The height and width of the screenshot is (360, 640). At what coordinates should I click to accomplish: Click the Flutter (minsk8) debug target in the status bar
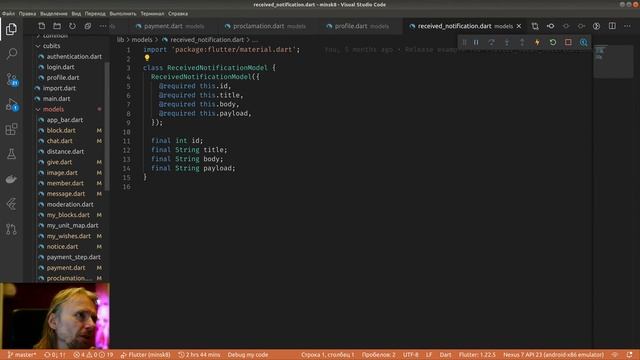pos(145,355)
